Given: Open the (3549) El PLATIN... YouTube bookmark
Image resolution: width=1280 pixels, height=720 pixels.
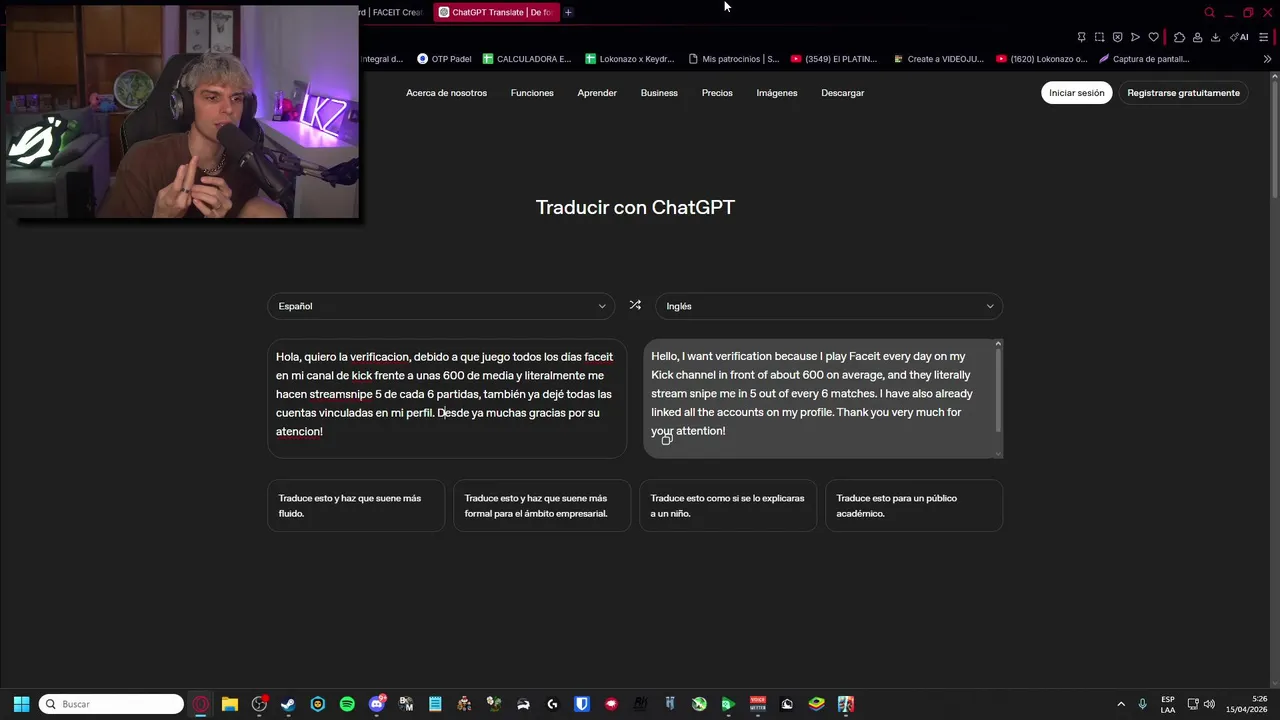Looking at the screenshot, I should click(834, 59).
